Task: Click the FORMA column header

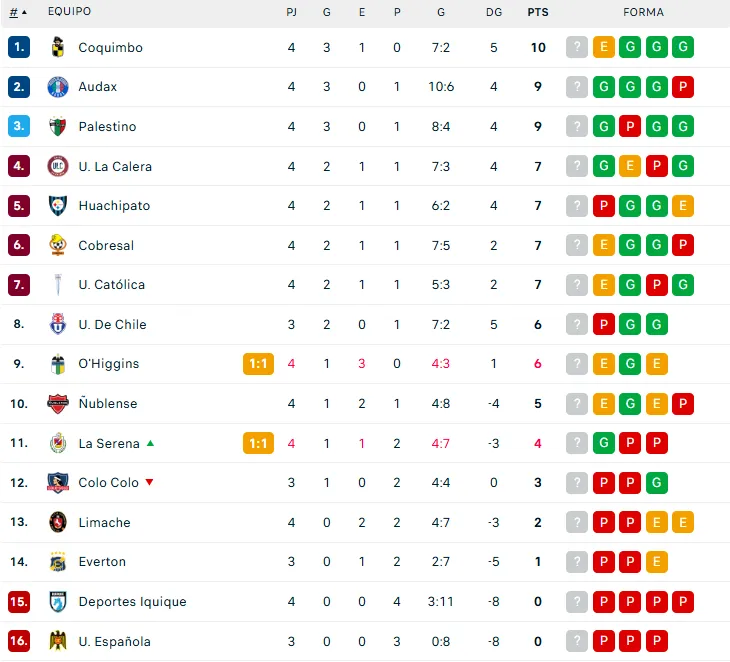Action: coord(643,13)
